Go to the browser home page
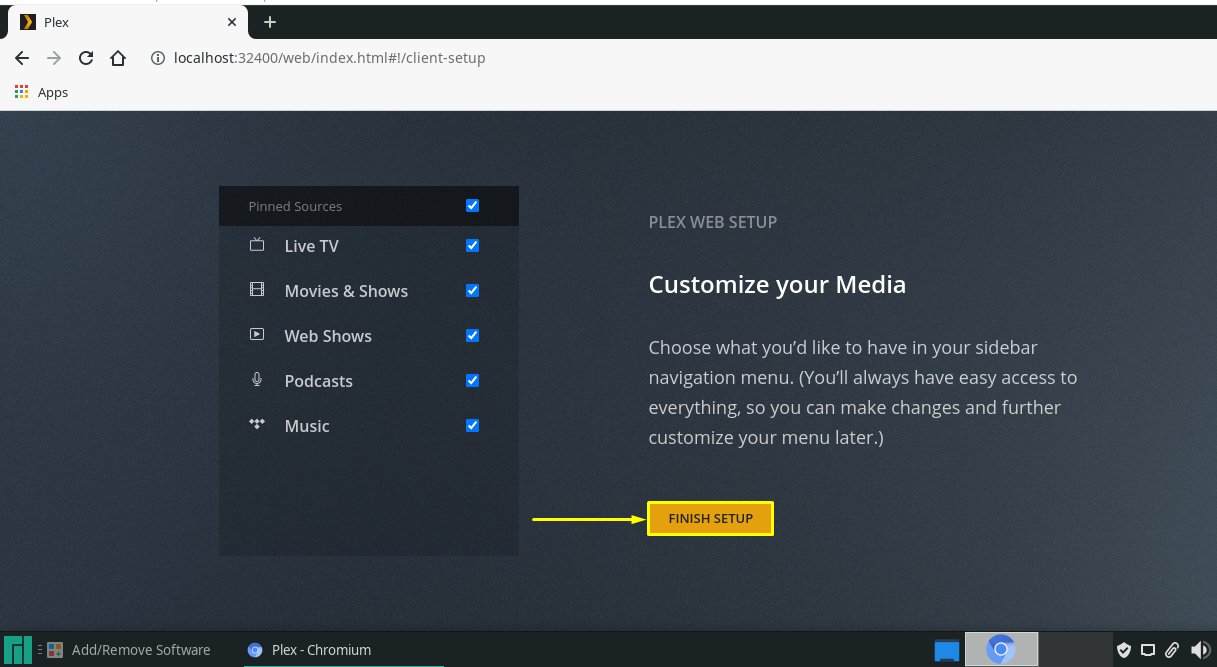The width and height of the screenshot is (1217, 667). (118, 58)
